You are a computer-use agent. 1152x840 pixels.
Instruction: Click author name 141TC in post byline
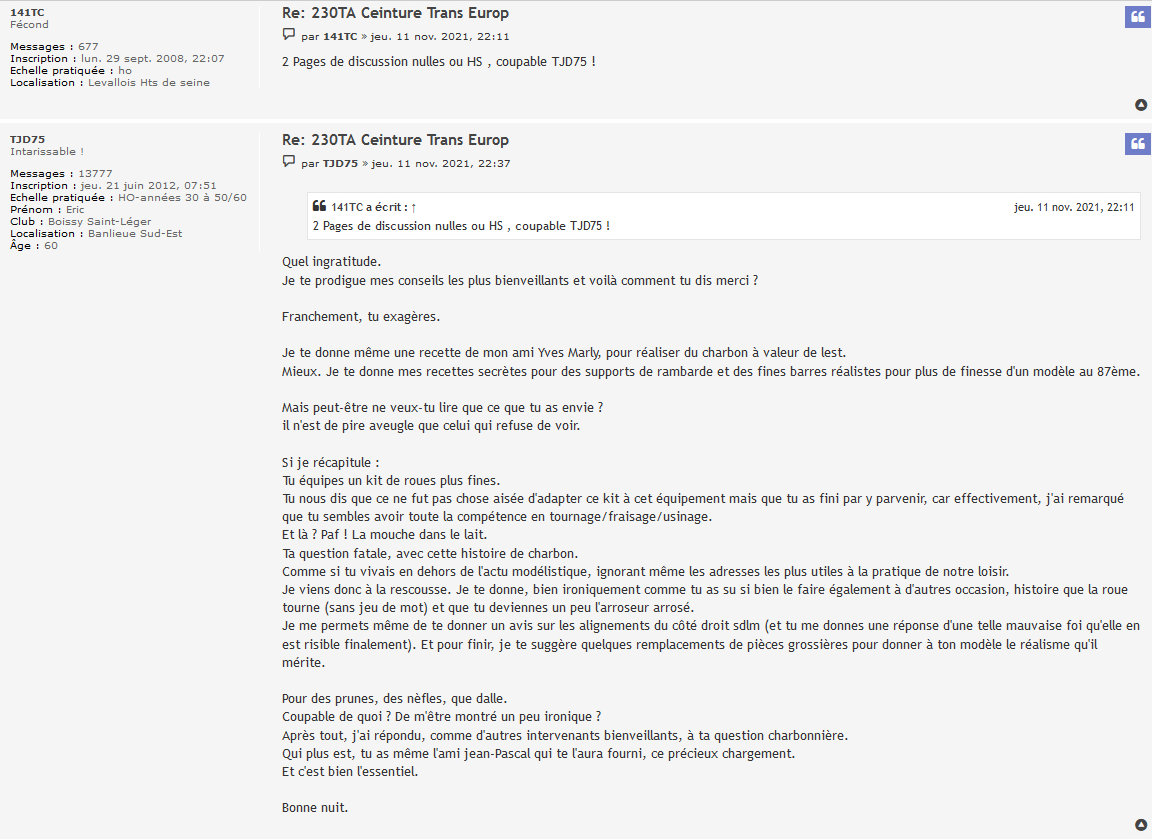tap(340, 37)
